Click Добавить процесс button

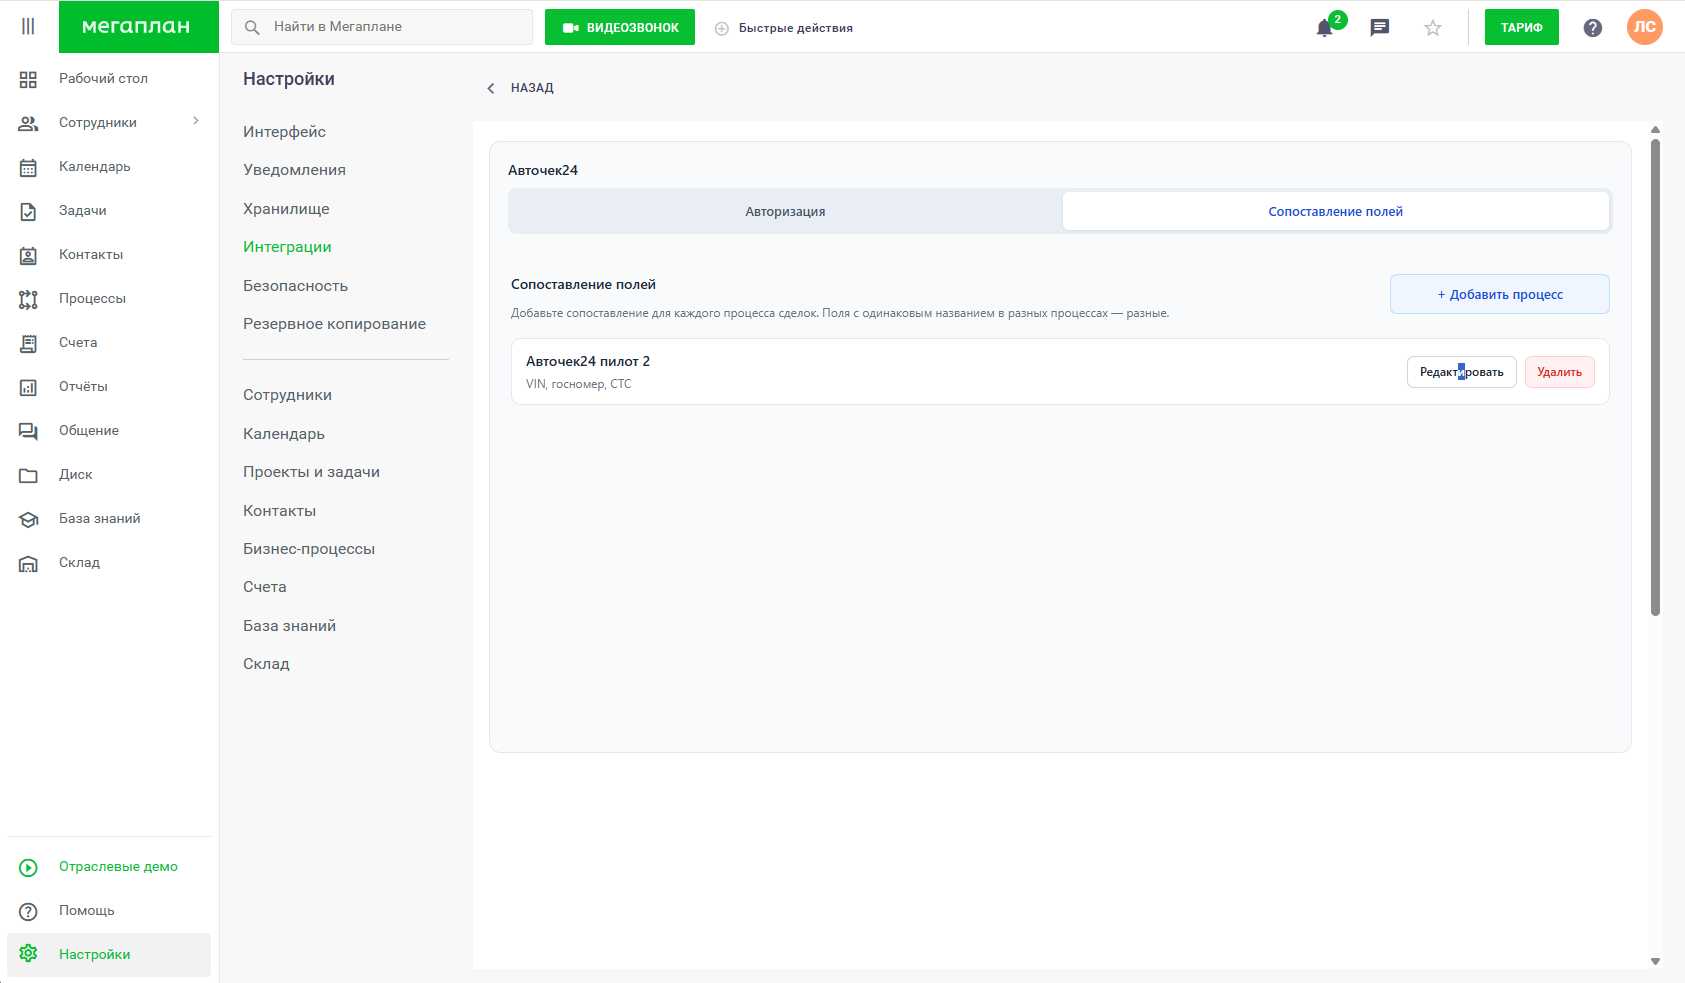tap(1500, 294)
